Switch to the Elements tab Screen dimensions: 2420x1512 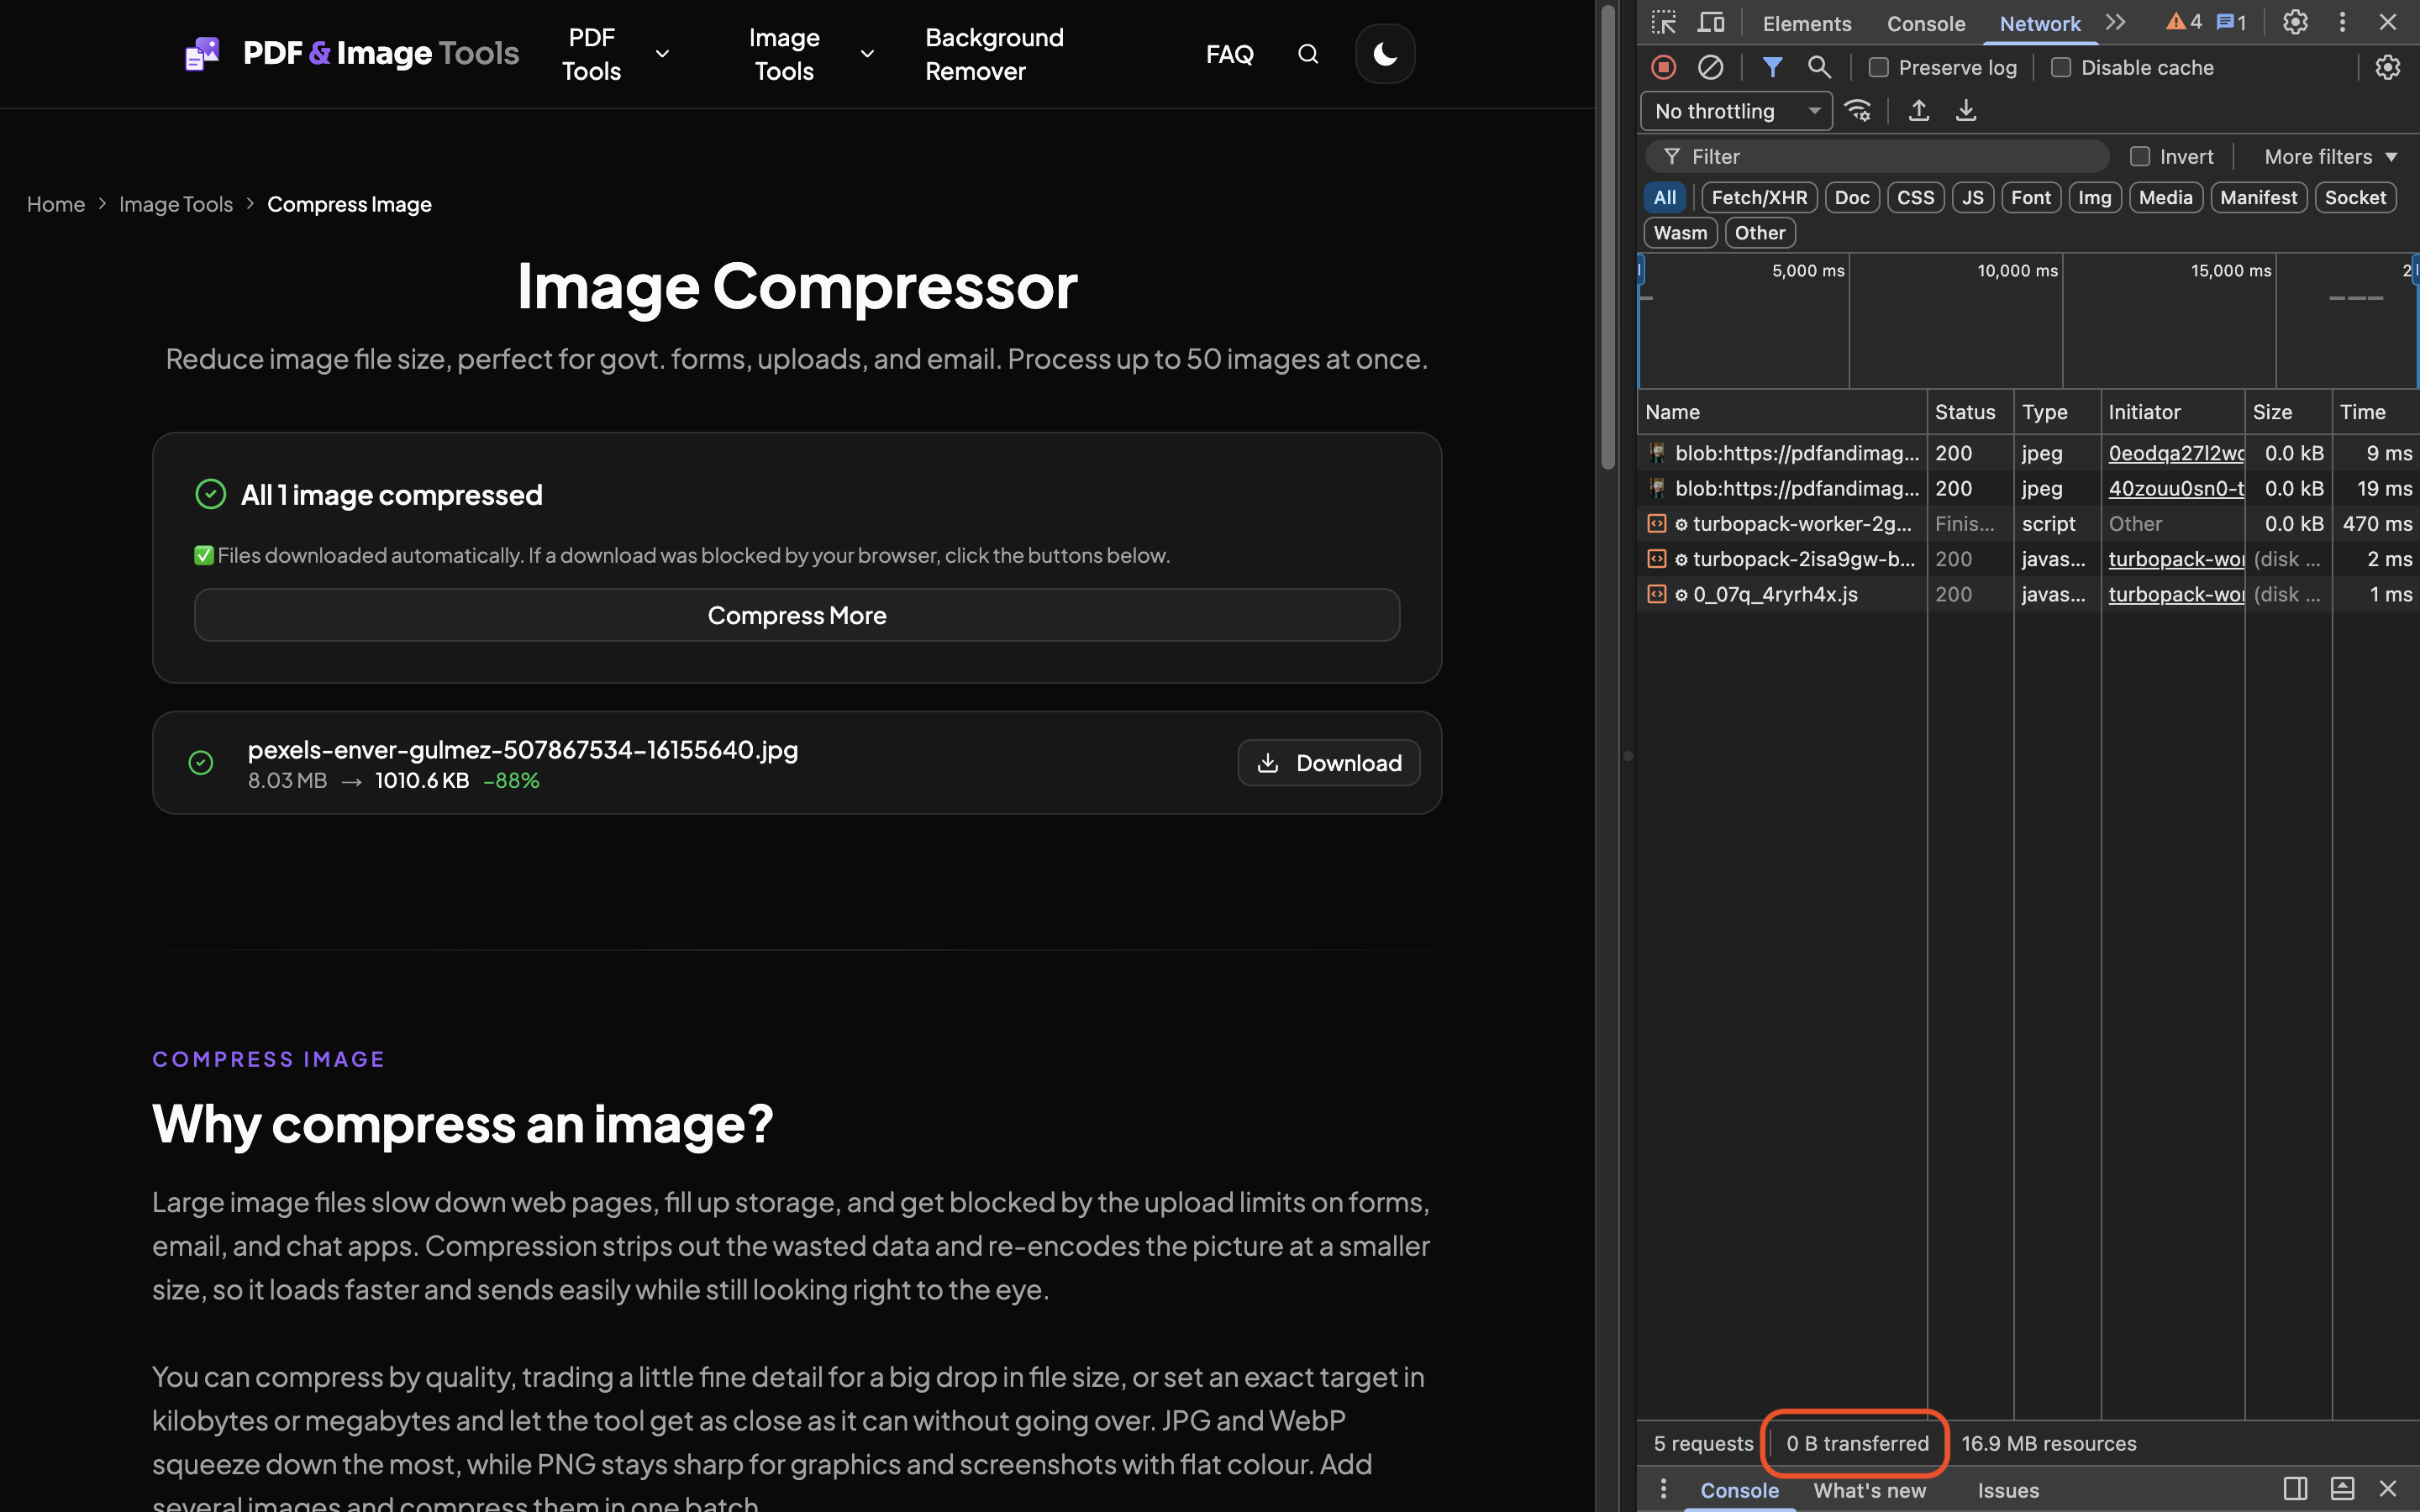(x=1806, y=23)
